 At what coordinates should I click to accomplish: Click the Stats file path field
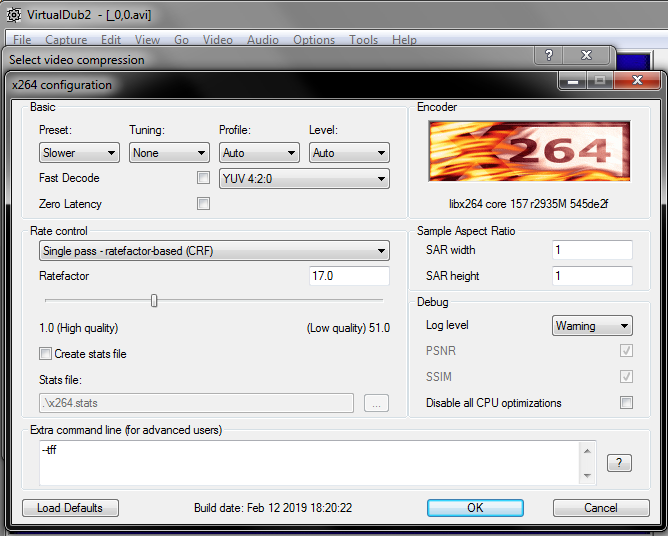click(x=196, y=403)
